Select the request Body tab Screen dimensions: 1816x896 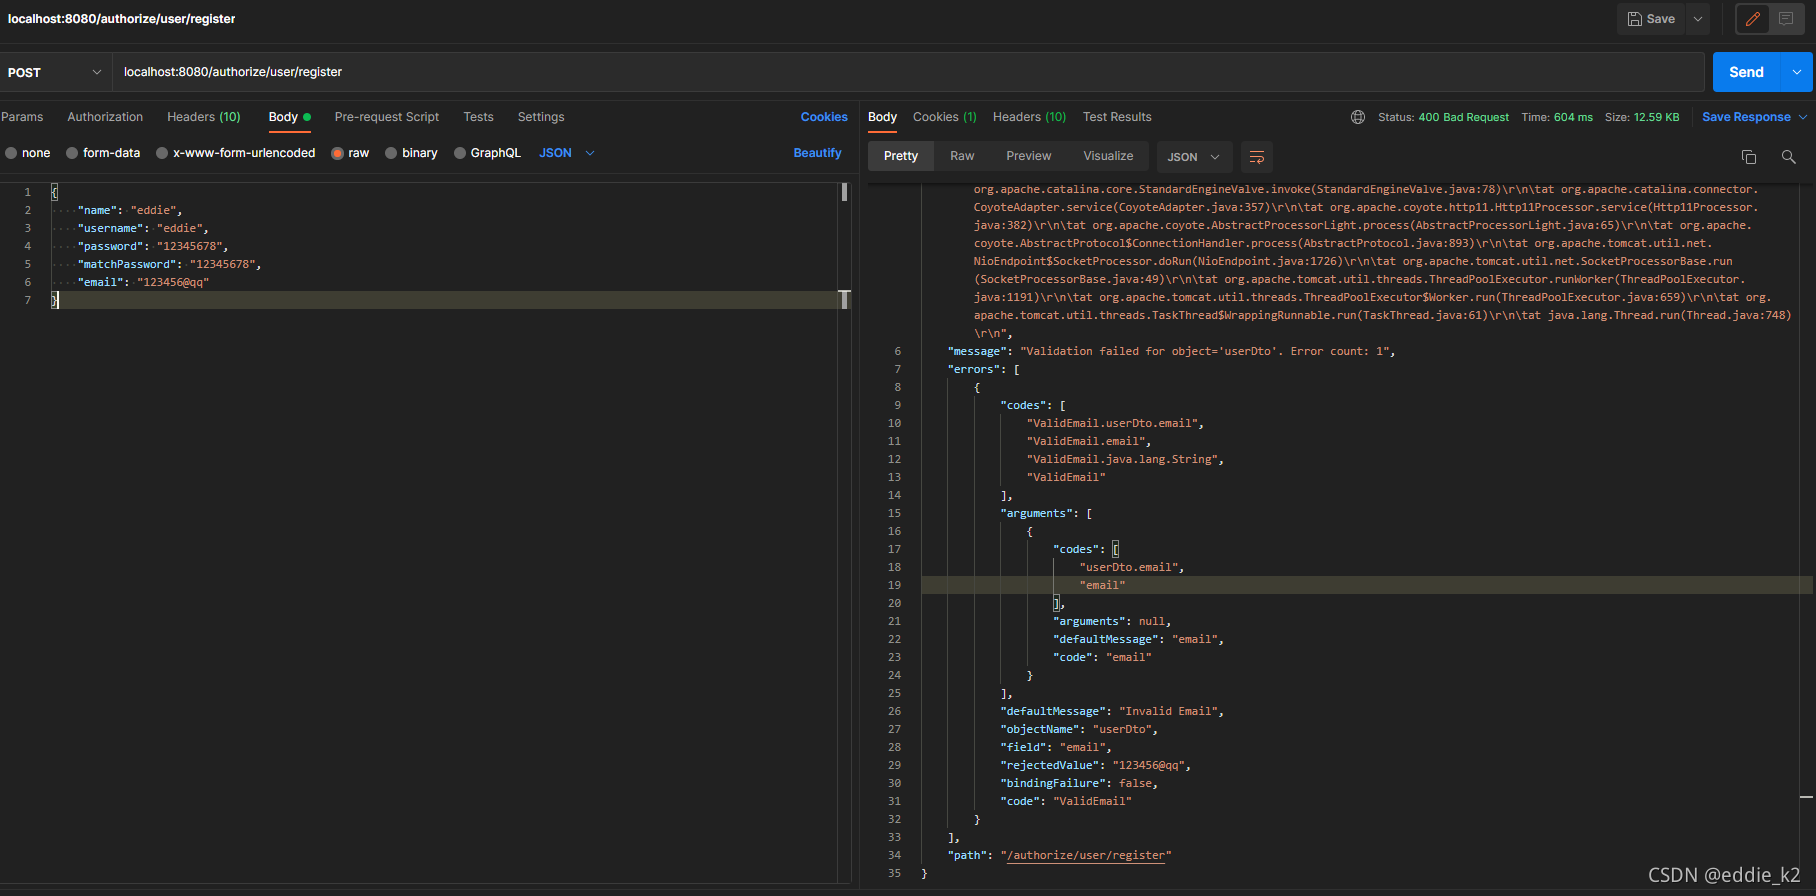click(289, 117)
